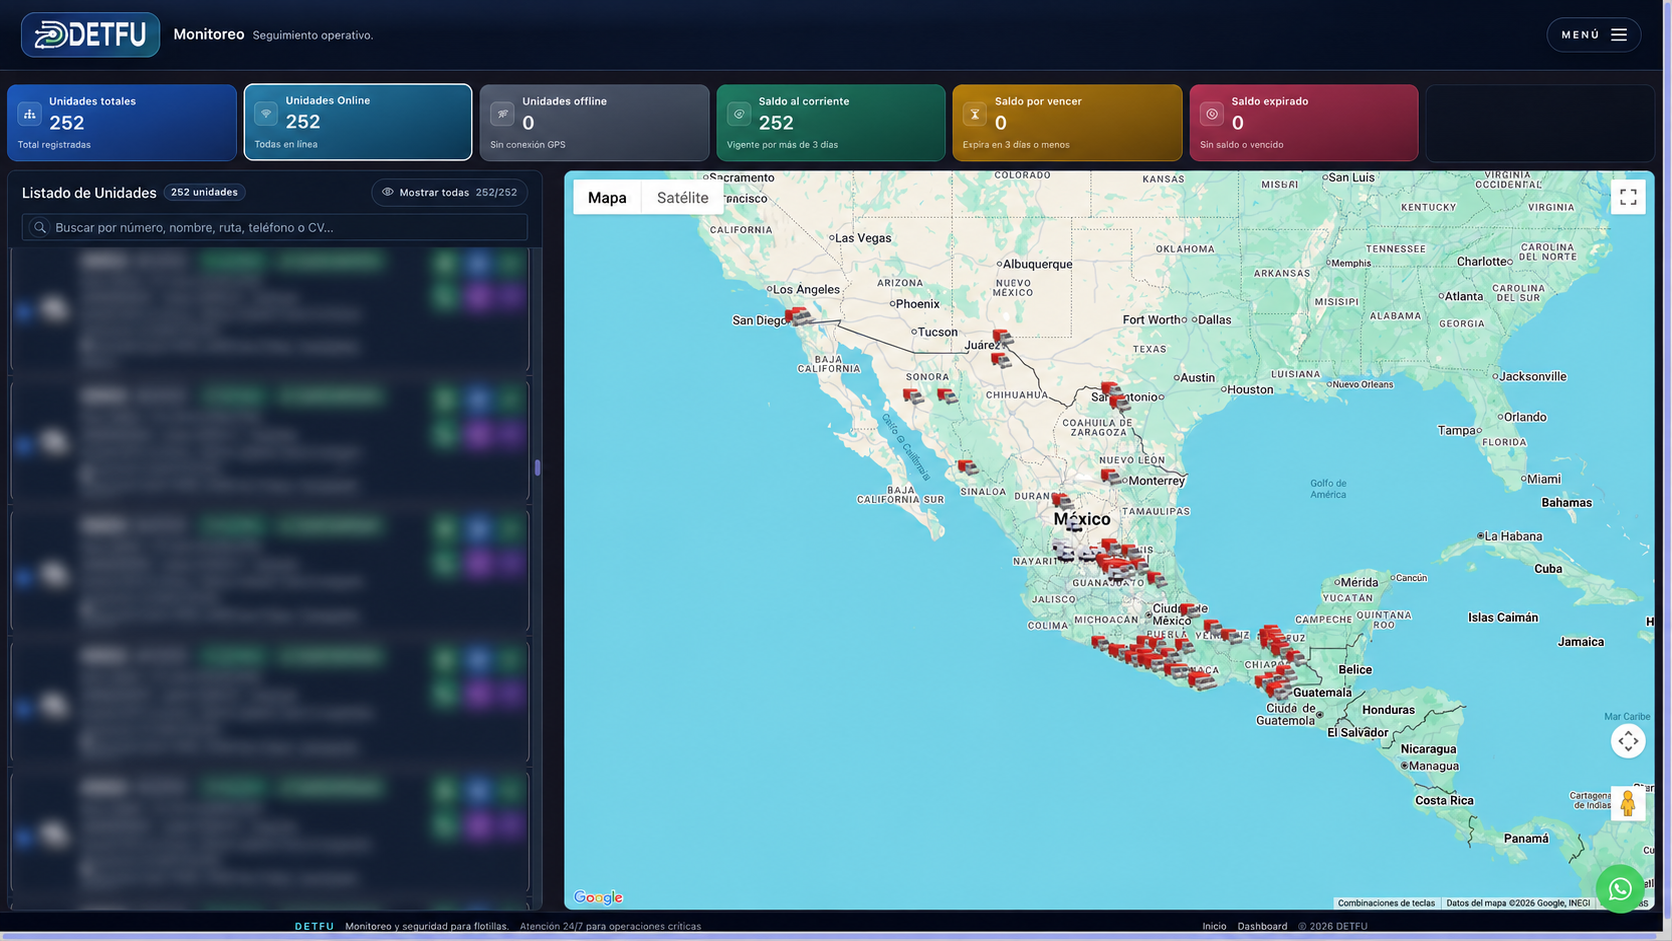The image size is (1672, 941).
Task: Click the Unidades totales card icon
Action: (x=30, y=114)
